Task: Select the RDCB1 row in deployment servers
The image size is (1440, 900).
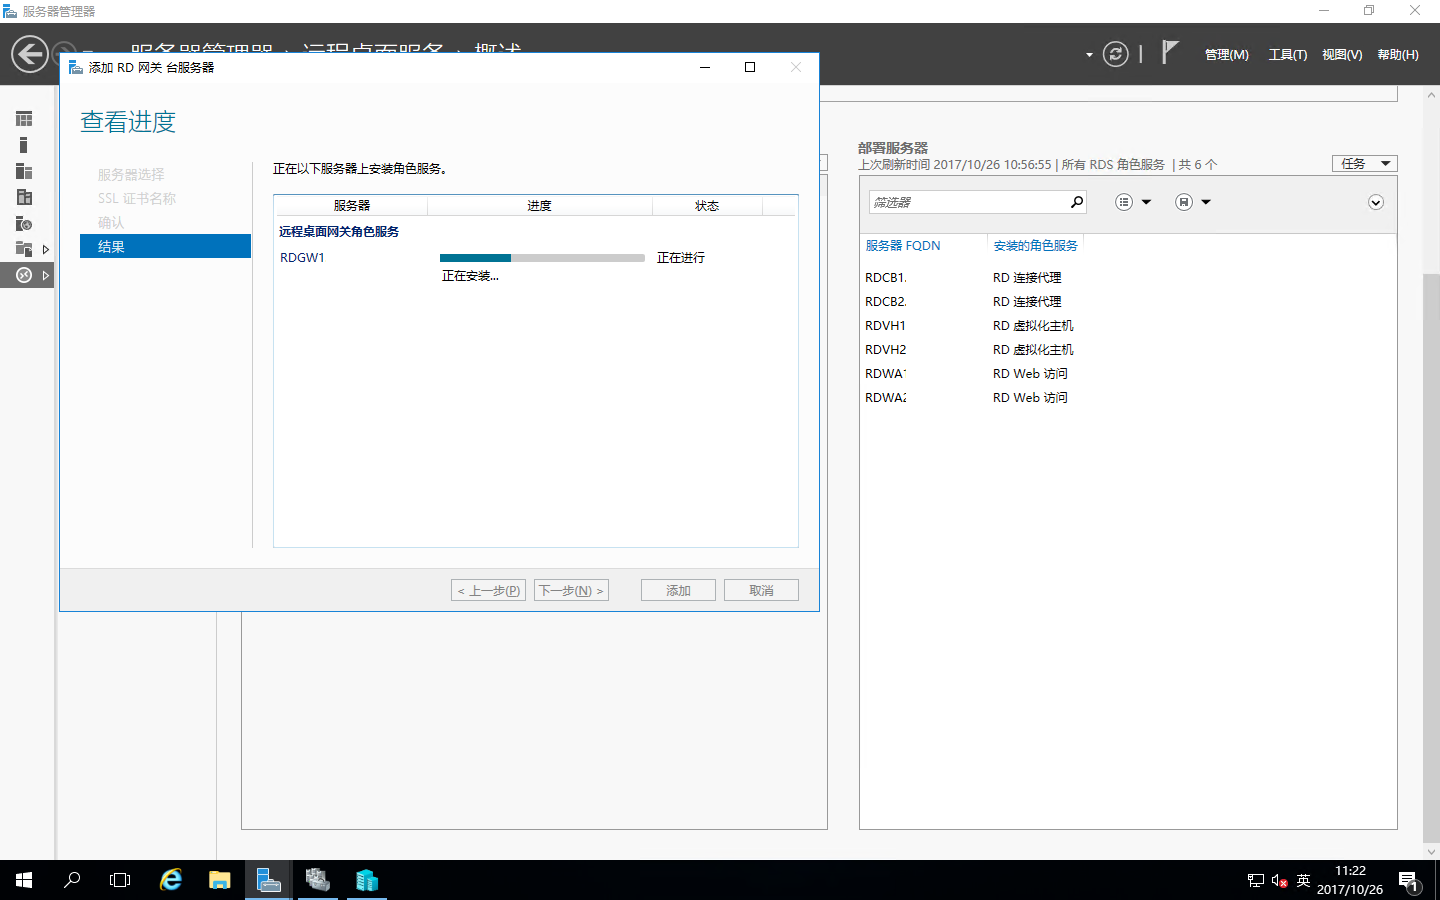Action: coord(1128,277)
